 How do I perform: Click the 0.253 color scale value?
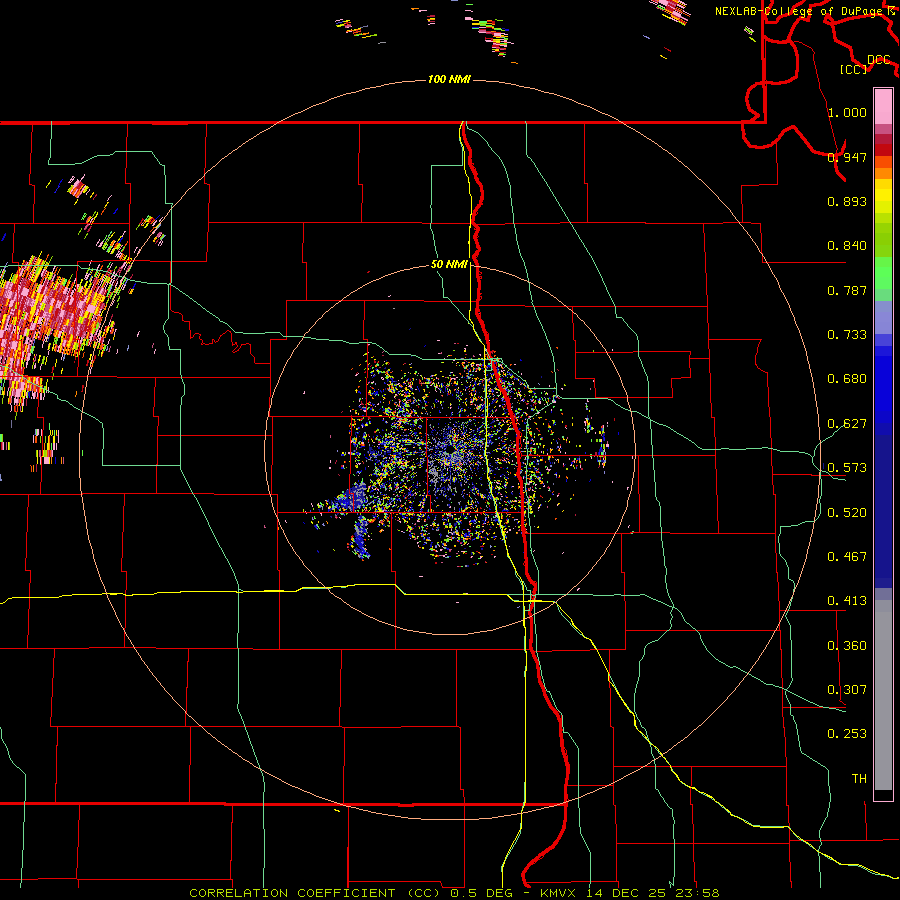coord(847,734)
